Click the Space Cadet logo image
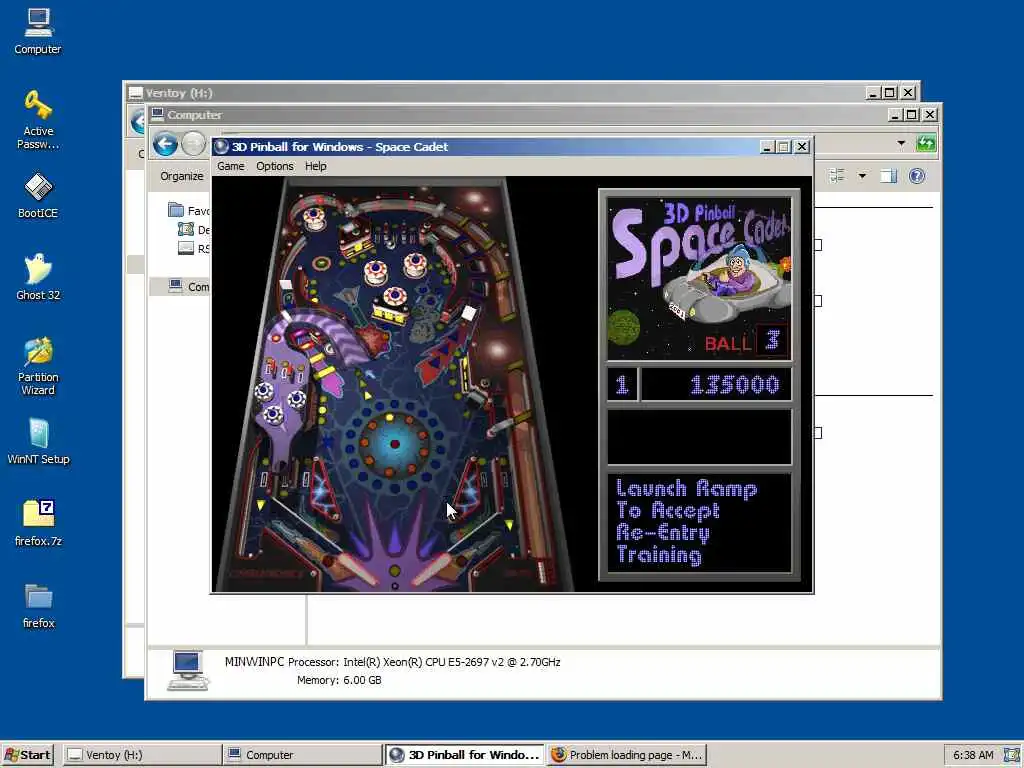1024x768 pixels. (699, 278)
